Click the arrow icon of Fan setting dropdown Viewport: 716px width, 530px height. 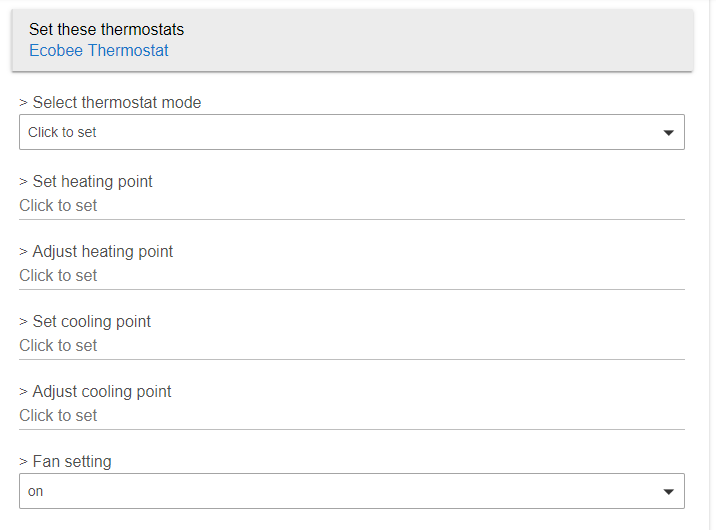(x=668, y=492)
